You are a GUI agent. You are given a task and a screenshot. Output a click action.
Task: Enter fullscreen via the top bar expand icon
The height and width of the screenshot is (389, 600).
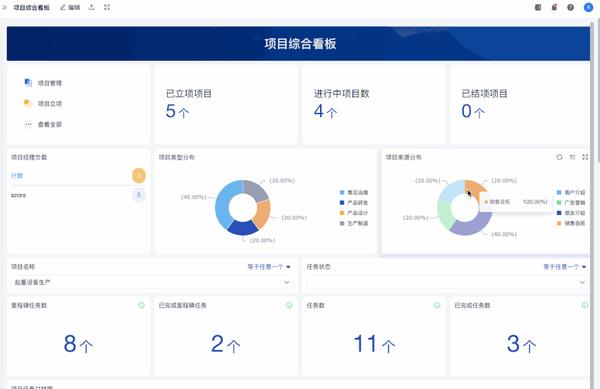tap(107, 7)
